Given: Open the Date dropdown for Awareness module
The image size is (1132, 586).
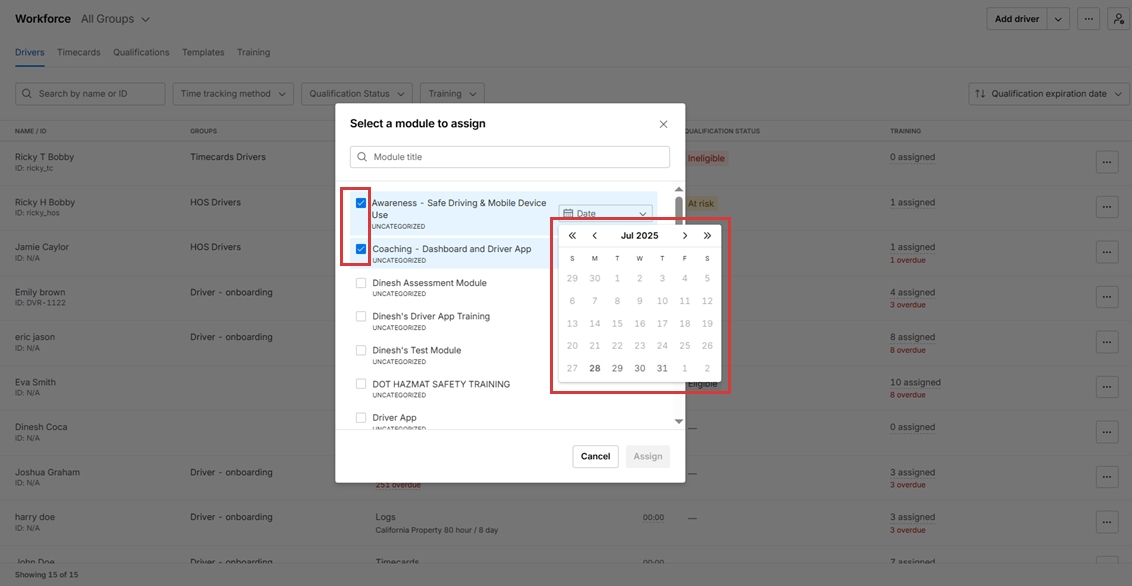Looking at the screenshot, I should 605,213.
